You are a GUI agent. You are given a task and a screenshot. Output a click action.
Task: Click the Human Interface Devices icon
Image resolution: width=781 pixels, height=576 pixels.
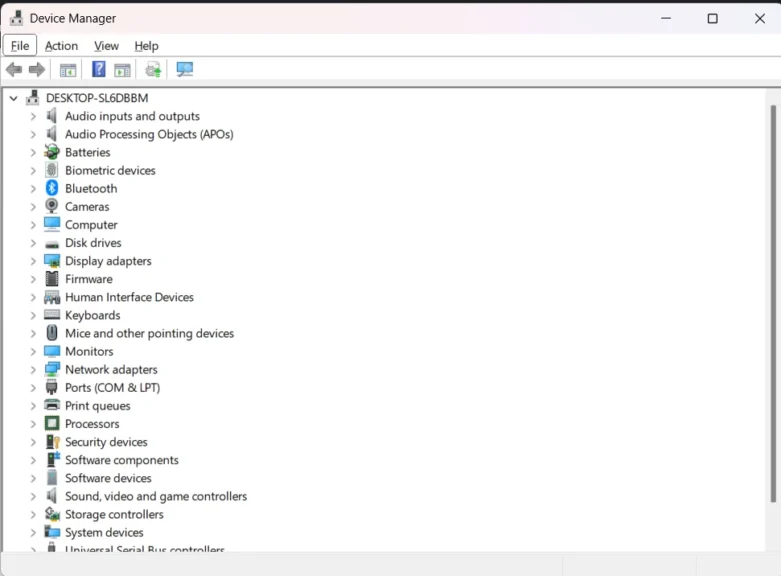52,297
